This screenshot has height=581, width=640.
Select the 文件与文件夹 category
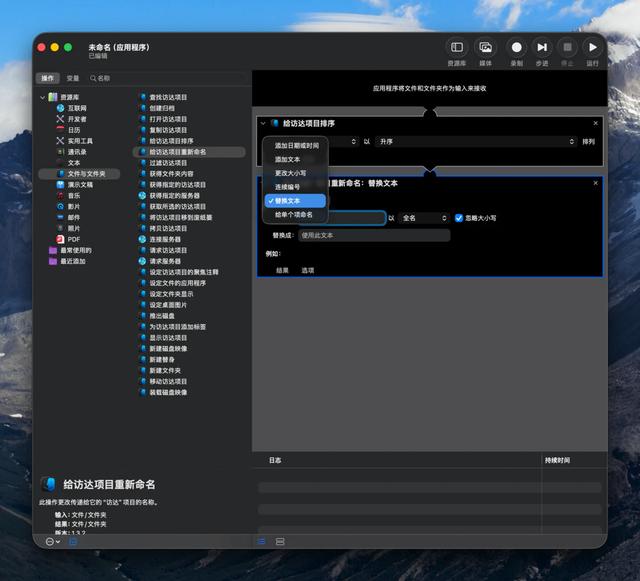pyautogui.click(x=79, y=174)
